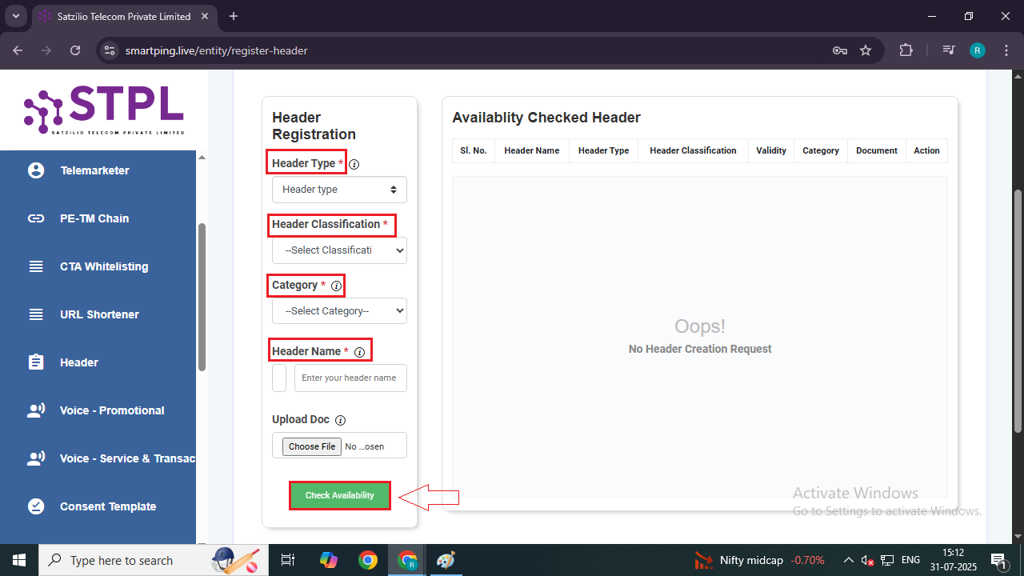This screenshot has width=1024, height=576.
Task: Click the Action column heading
Action: pos(927,151)
